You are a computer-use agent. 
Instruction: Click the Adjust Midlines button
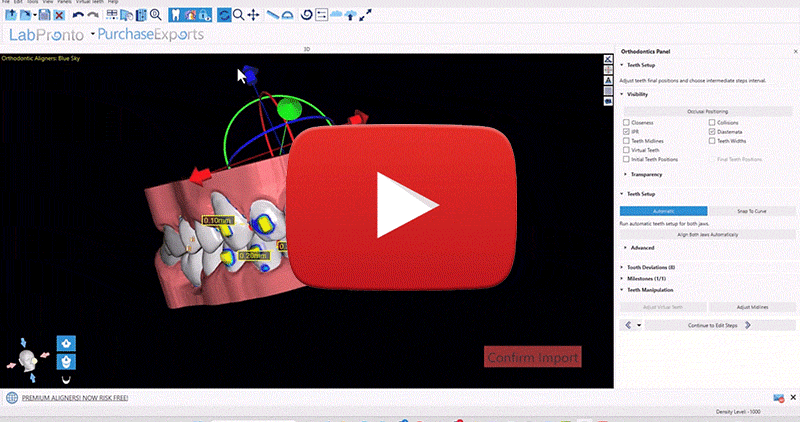point(752,307)
